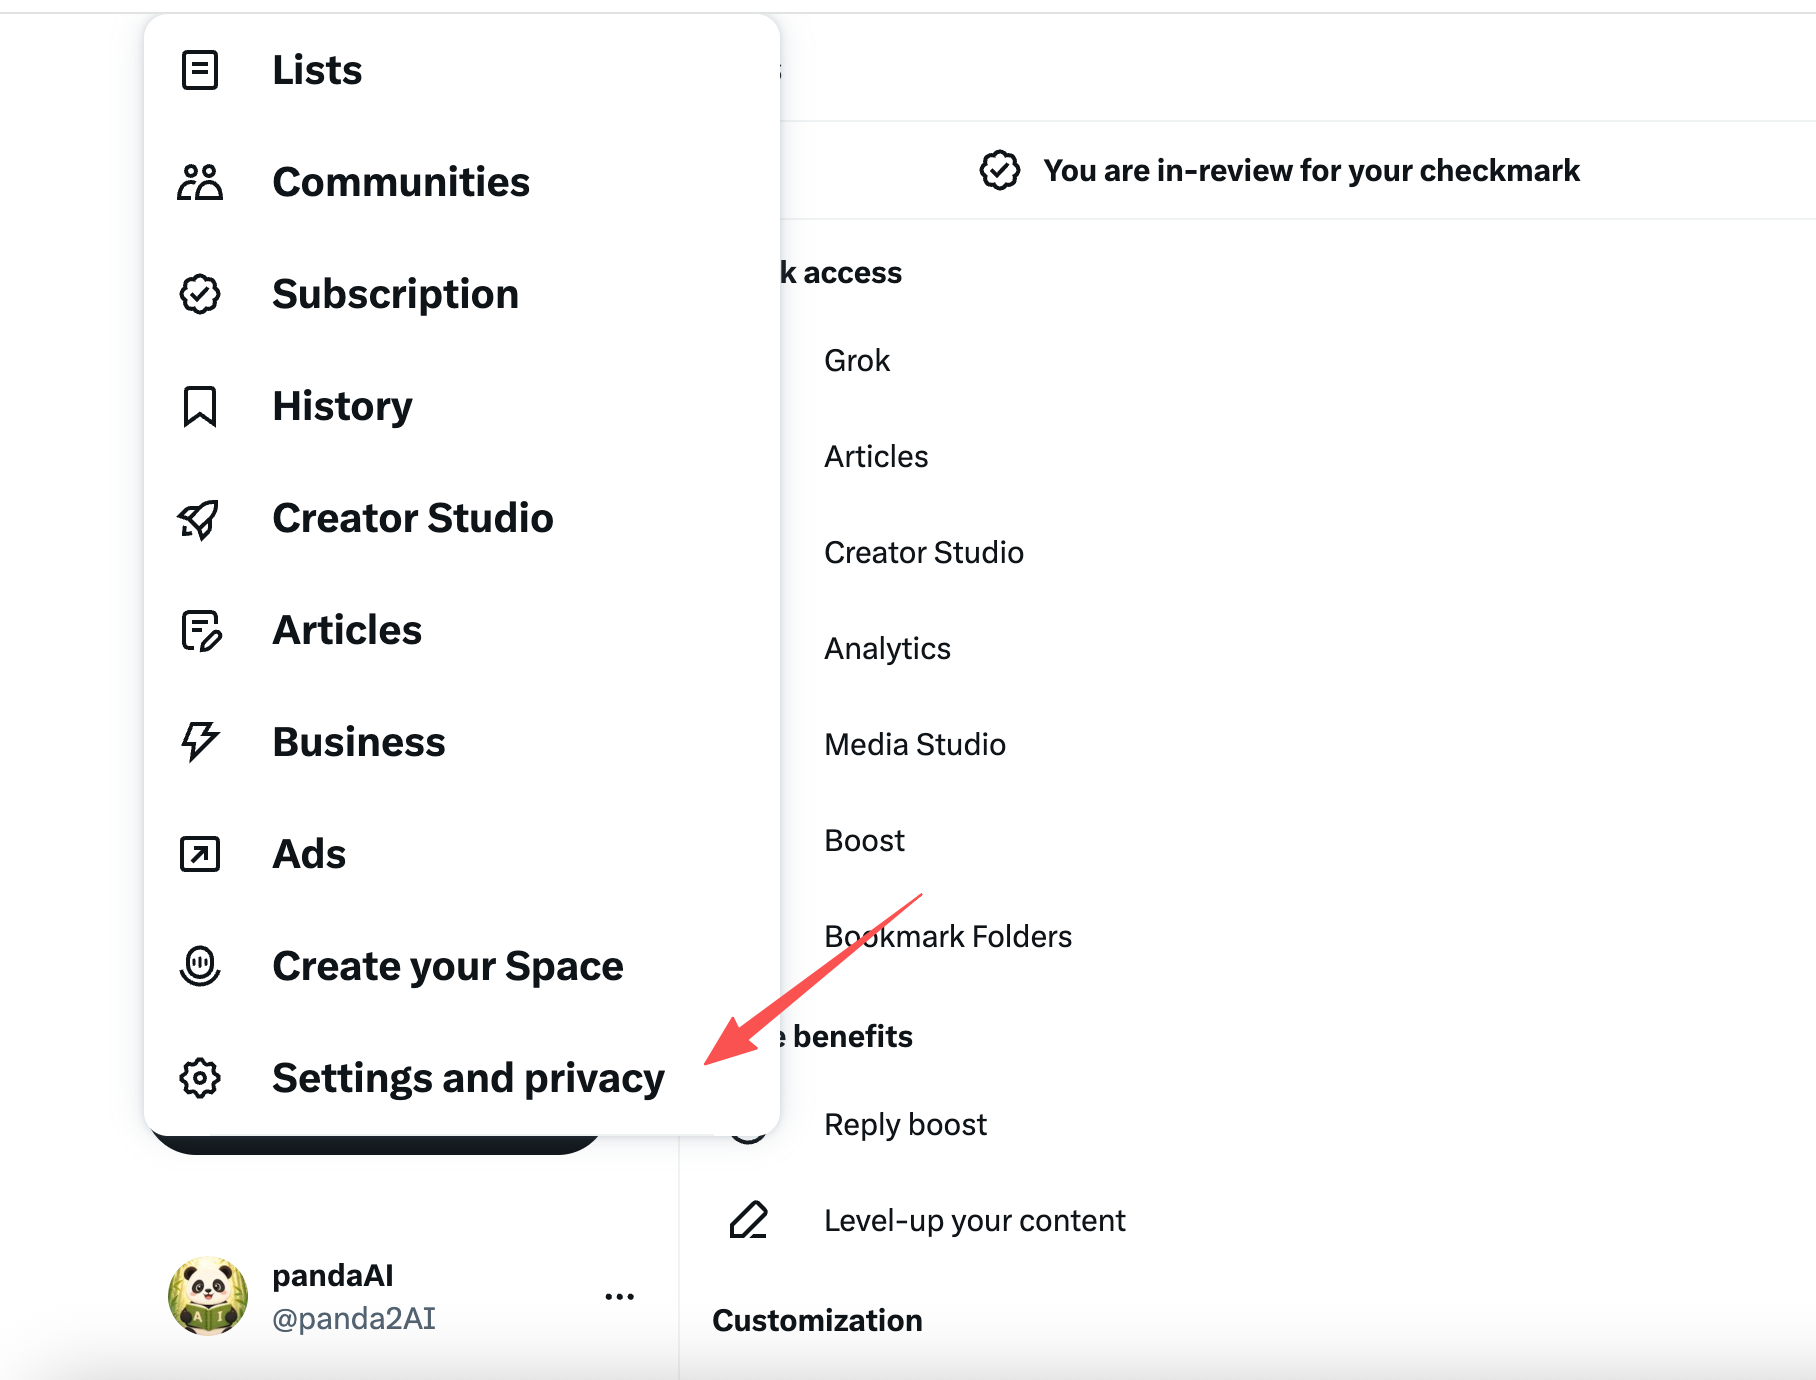Viewport: 1816px width, 1380px height.
Task: Click the Create your Space microphone icon
Action: 200,966
